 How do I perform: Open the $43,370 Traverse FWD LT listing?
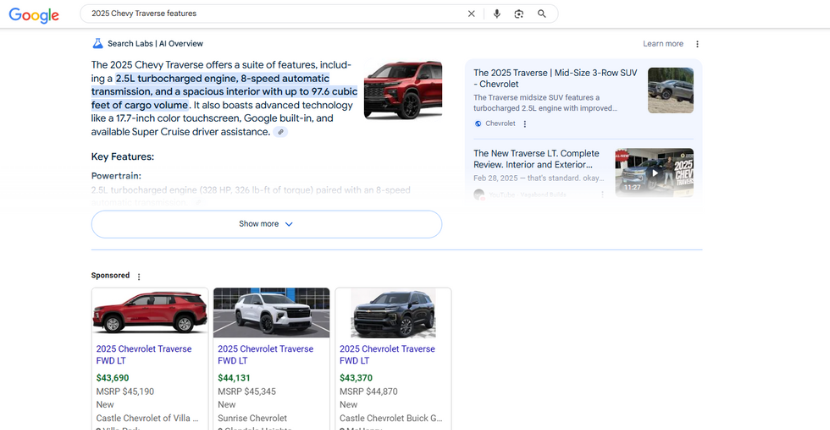click(x=387, y=355)
